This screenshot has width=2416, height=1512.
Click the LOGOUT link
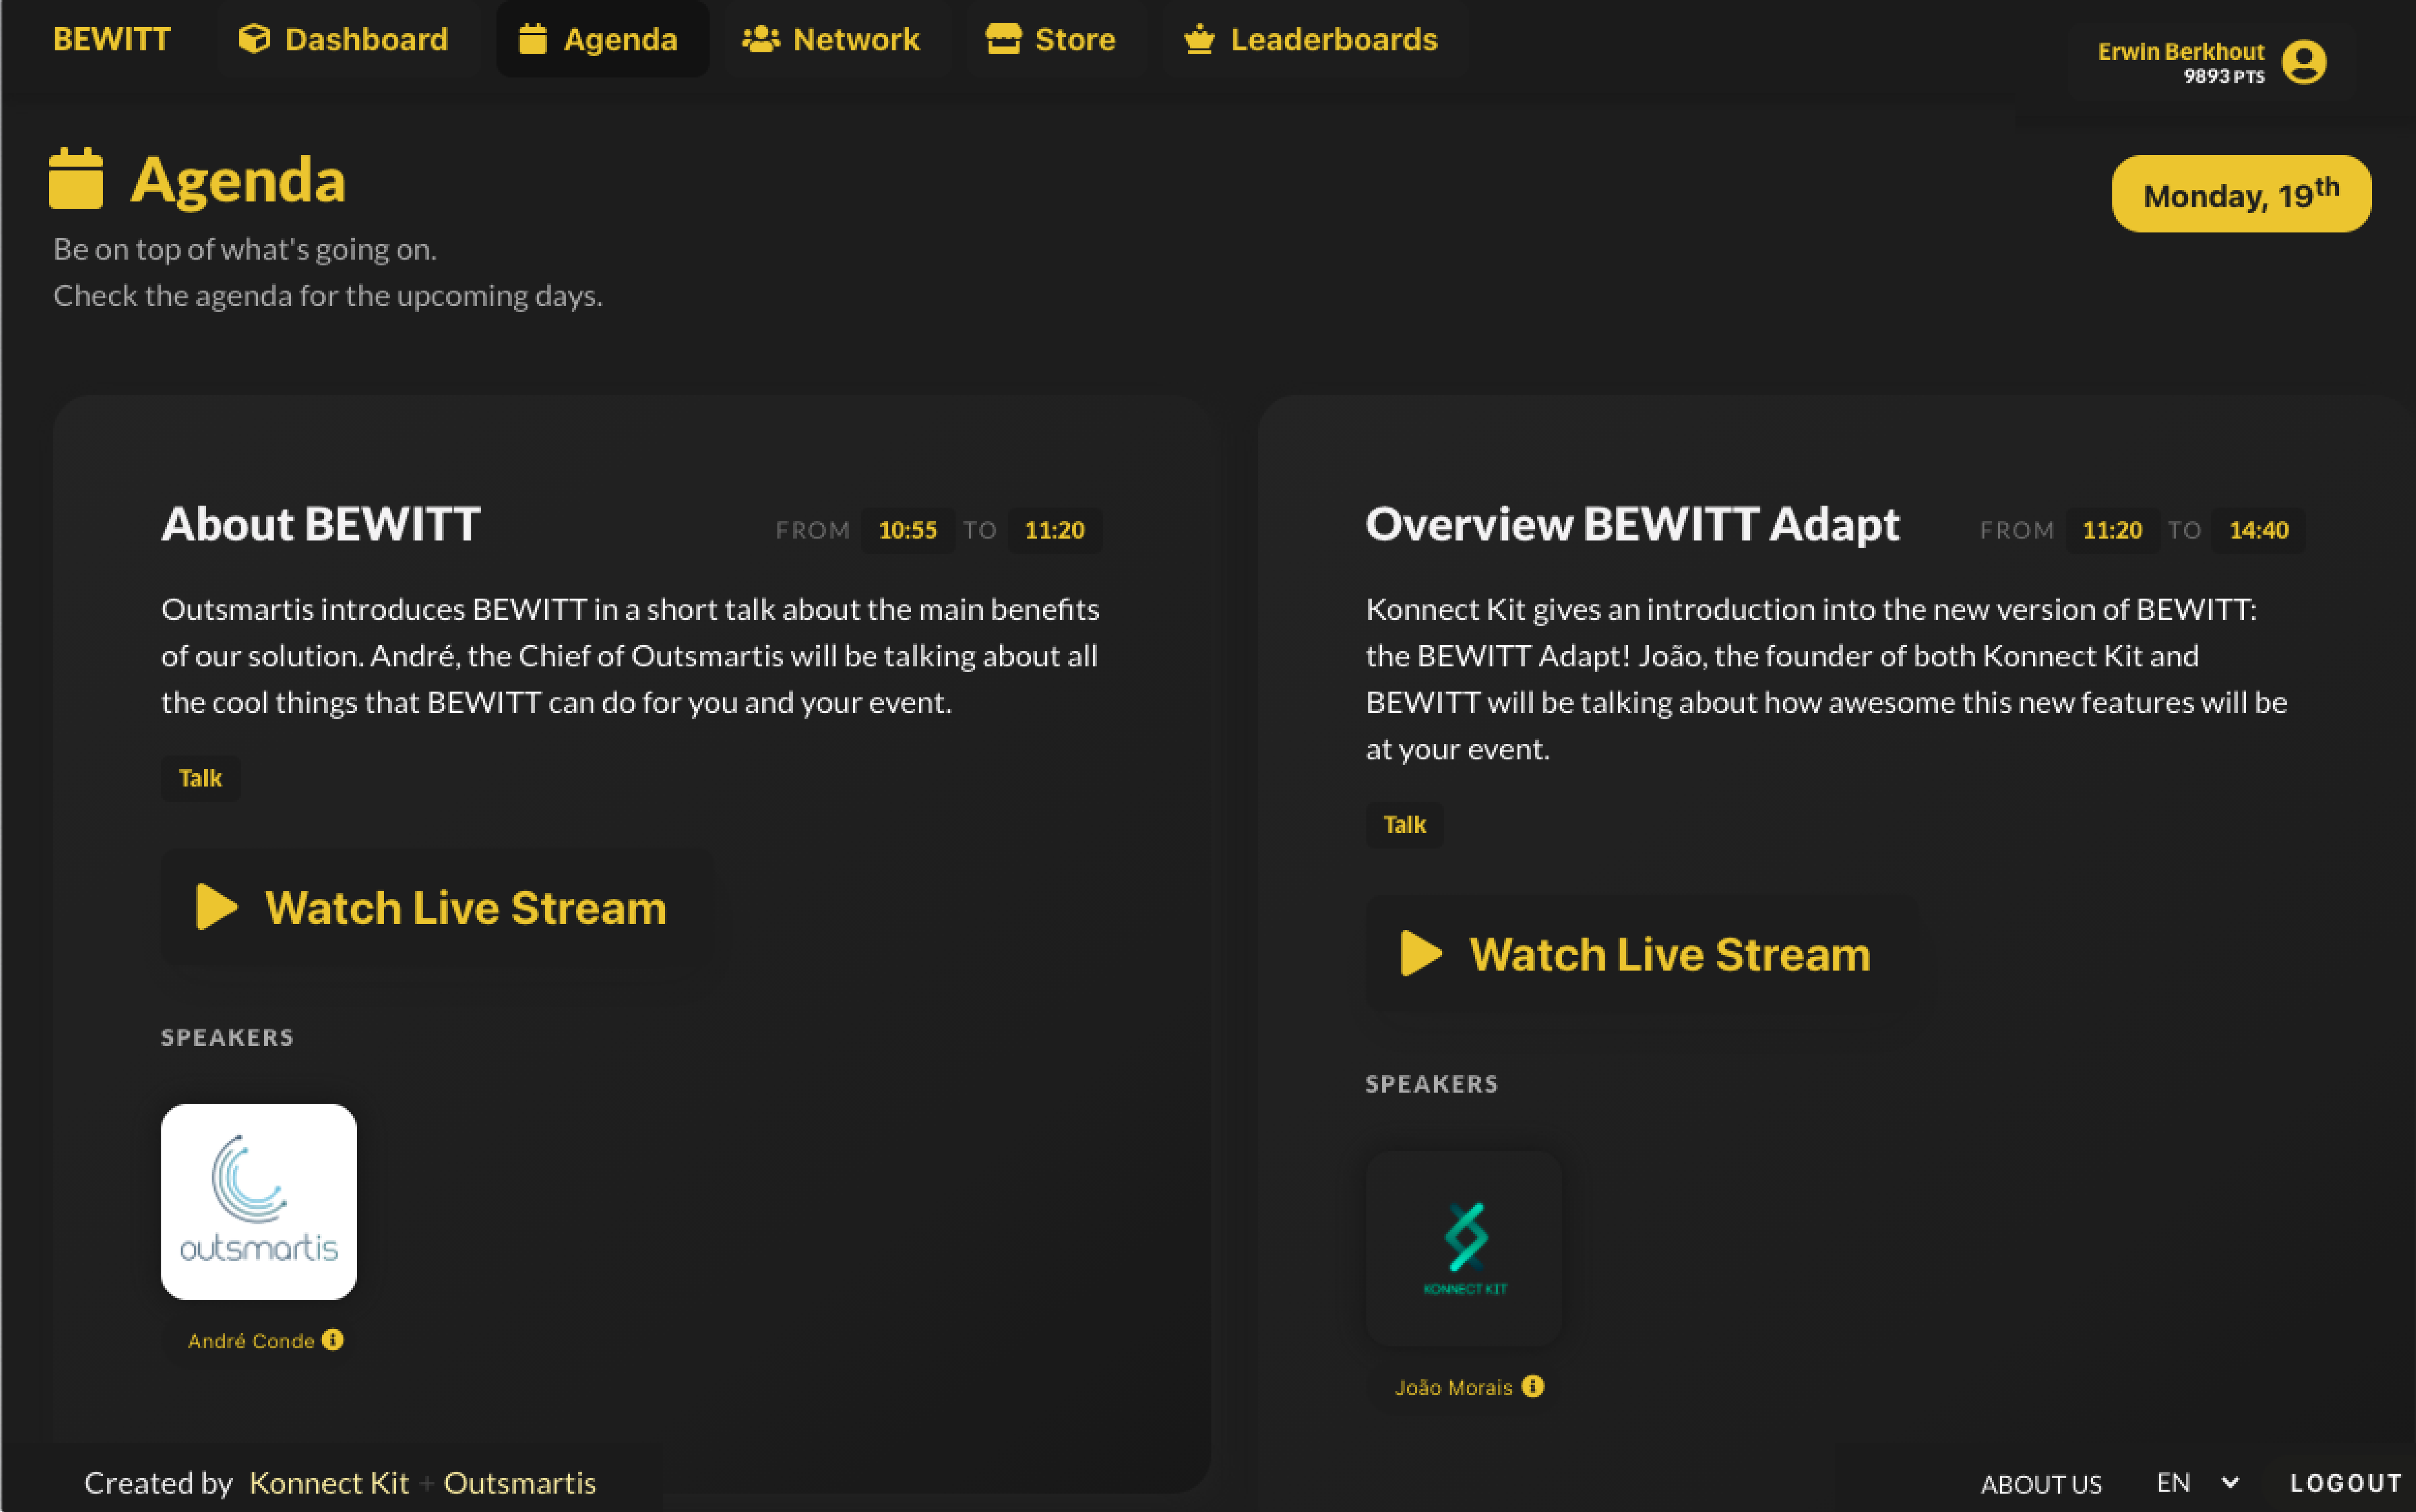pos(2345,1483)
